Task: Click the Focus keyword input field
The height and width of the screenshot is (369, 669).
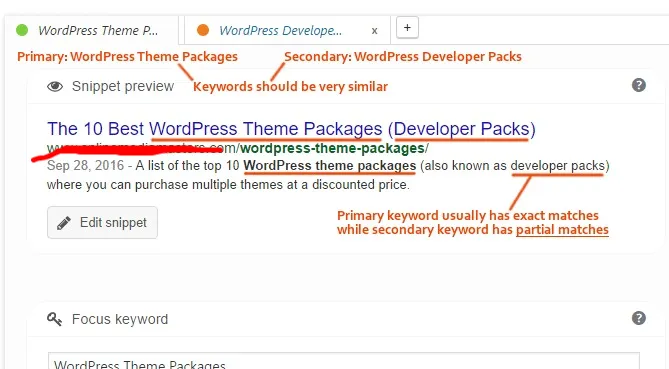Action: point(344,361)
